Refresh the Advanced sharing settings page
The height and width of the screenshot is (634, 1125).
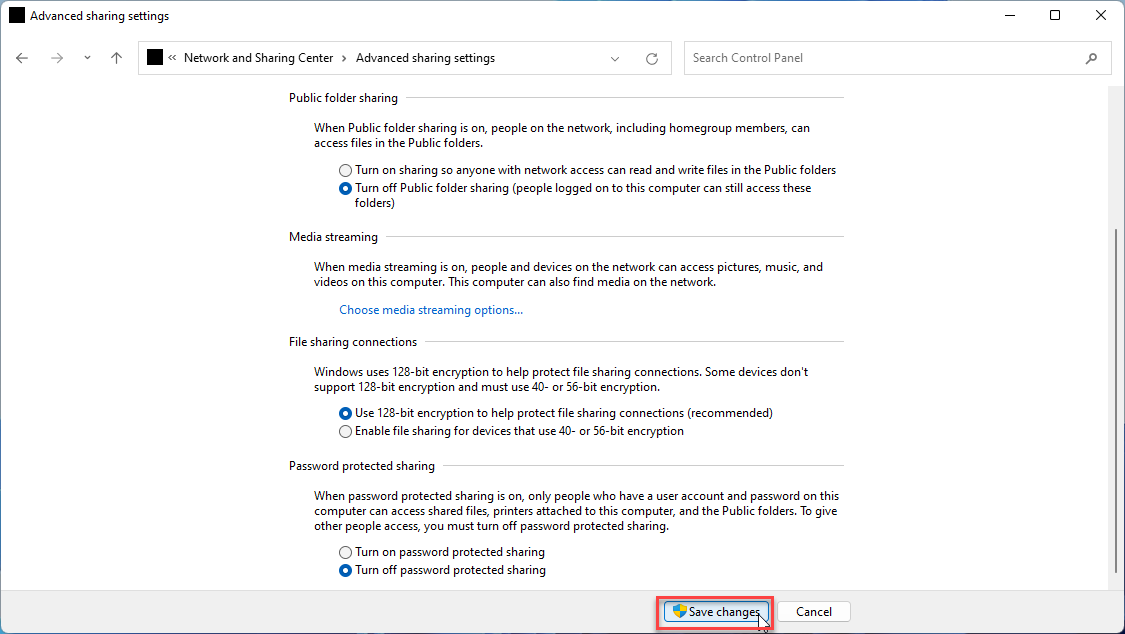tap(651, 59)
